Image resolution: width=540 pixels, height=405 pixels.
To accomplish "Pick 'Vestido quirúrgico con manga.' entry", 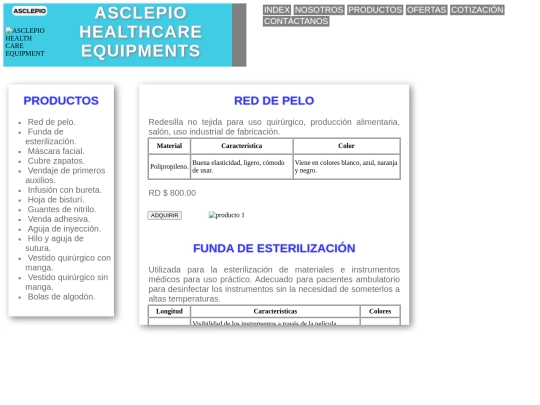I will (68, 263).
